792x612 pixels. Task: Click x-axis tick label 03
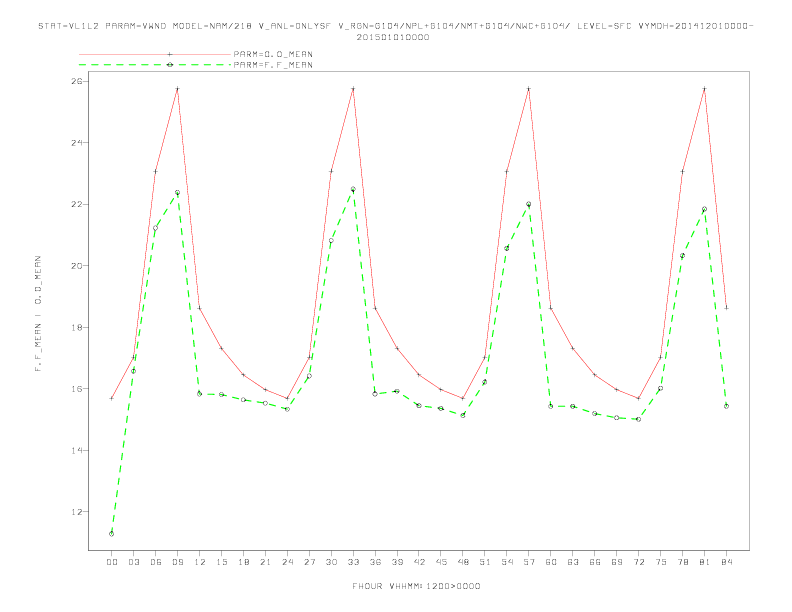133,562
